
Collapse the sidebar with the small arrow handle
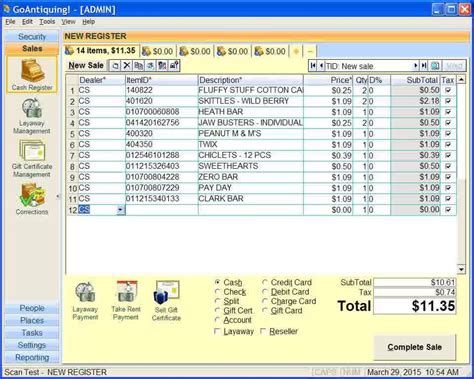click(x=58, y=196)
